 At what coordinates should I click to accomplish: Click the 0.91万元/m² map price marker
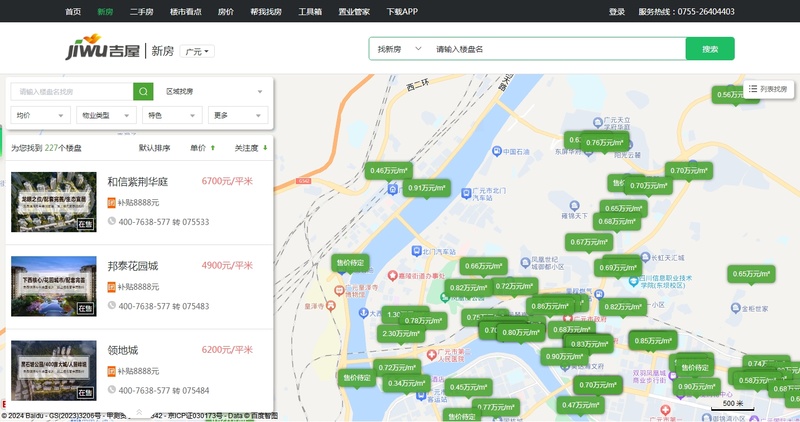click(x=427, y=188)
